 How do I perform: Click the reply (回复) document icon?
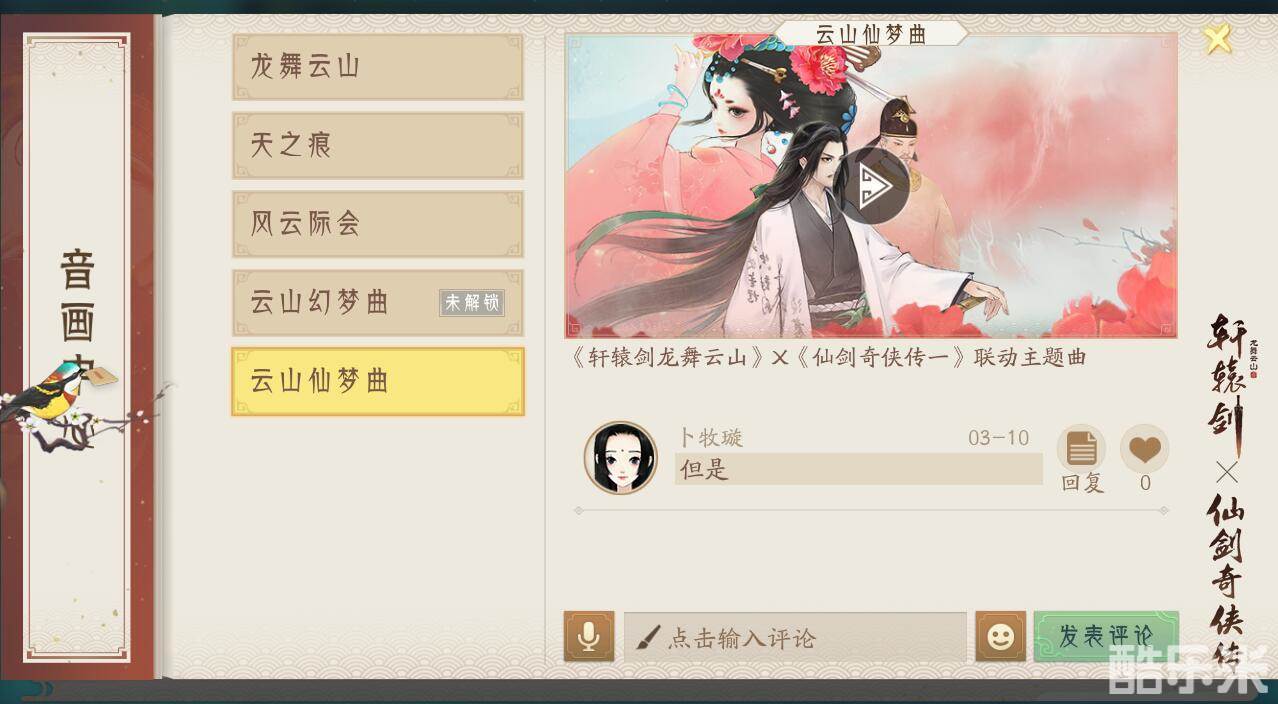click(1081, 449)
